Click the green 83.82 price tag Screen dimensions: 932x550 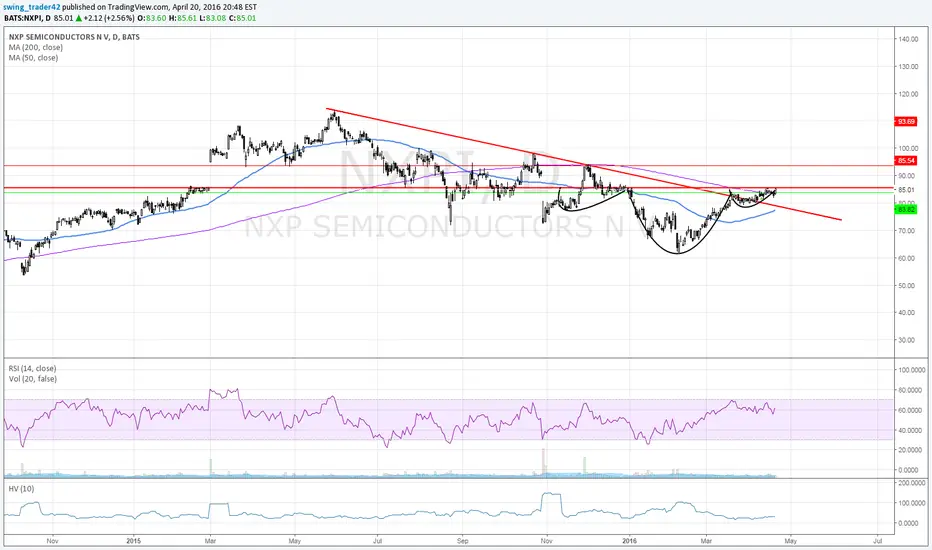click(906, 209)
